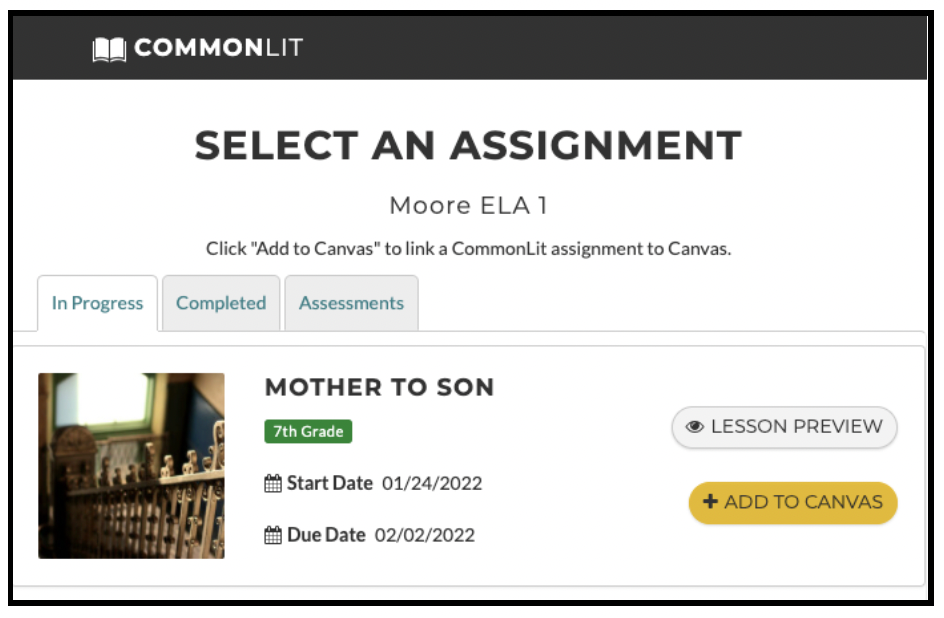This screenshot has width=944, height=618.
Task: Click the green 7th Grade badge
Action: click(x=308, y=432)
